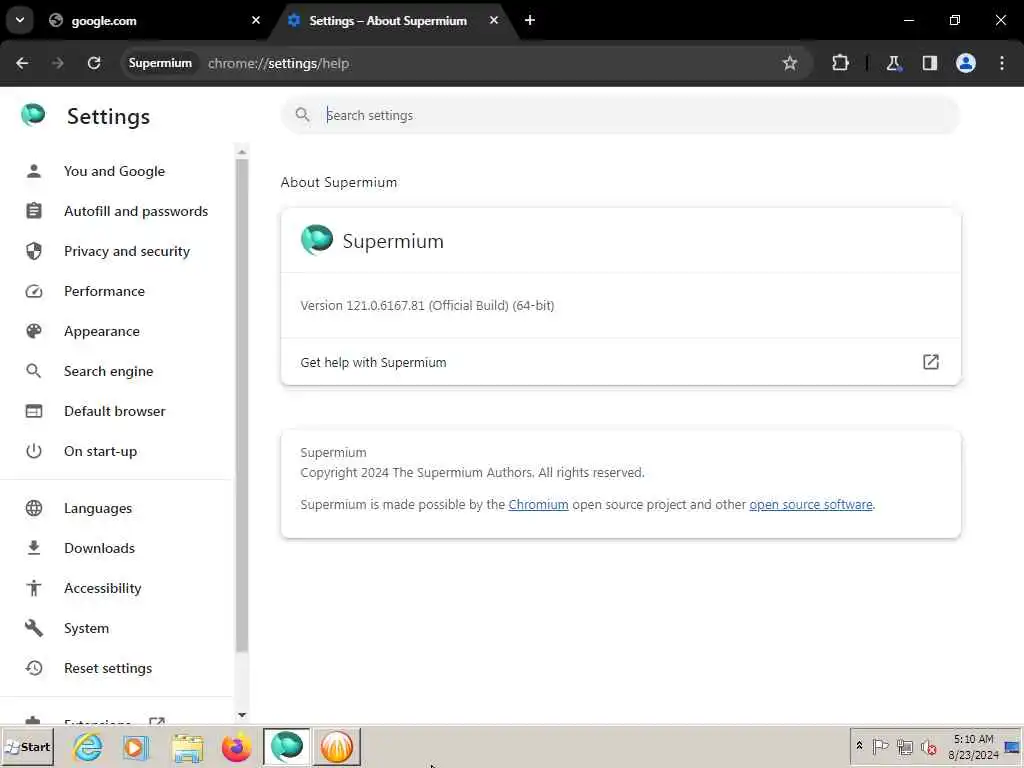
Task: Open the Labs flask icon
Action: pos(893,63)
